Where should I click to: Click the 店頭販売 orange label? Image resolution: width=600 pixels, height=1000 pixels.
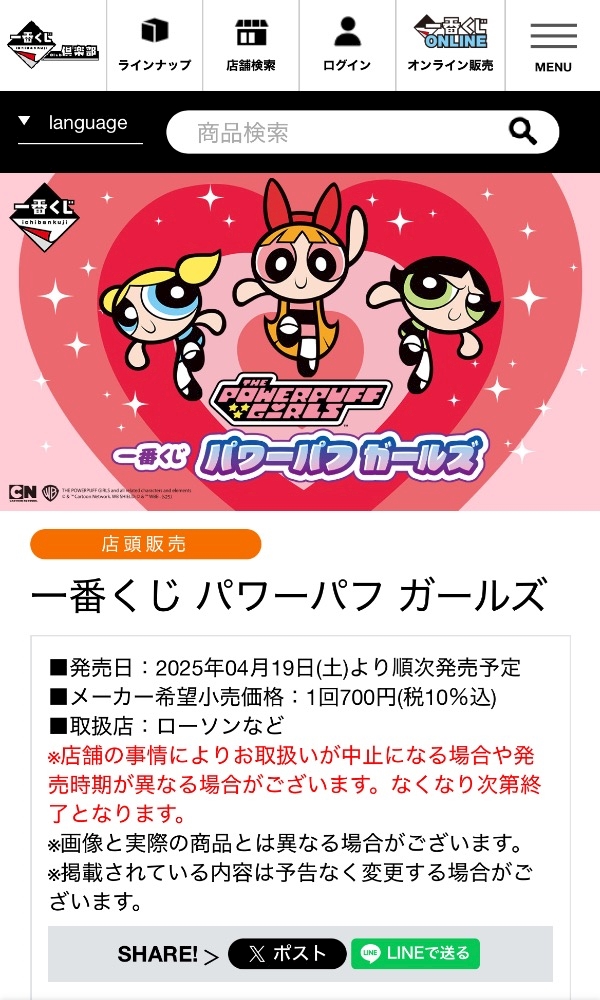145,544
